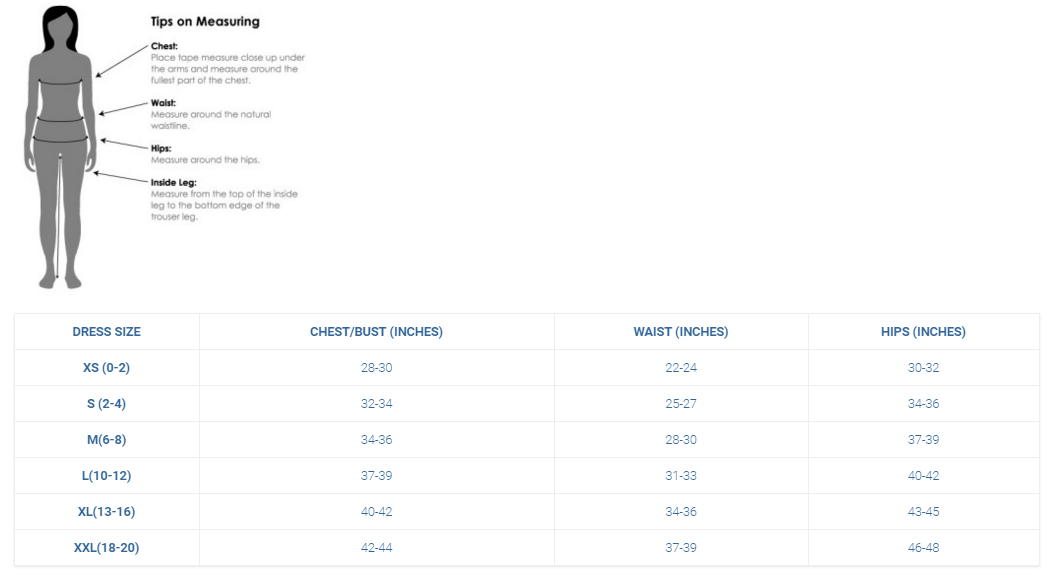
Task: Click the 28-30 chest value for XS
Action: 376,367
